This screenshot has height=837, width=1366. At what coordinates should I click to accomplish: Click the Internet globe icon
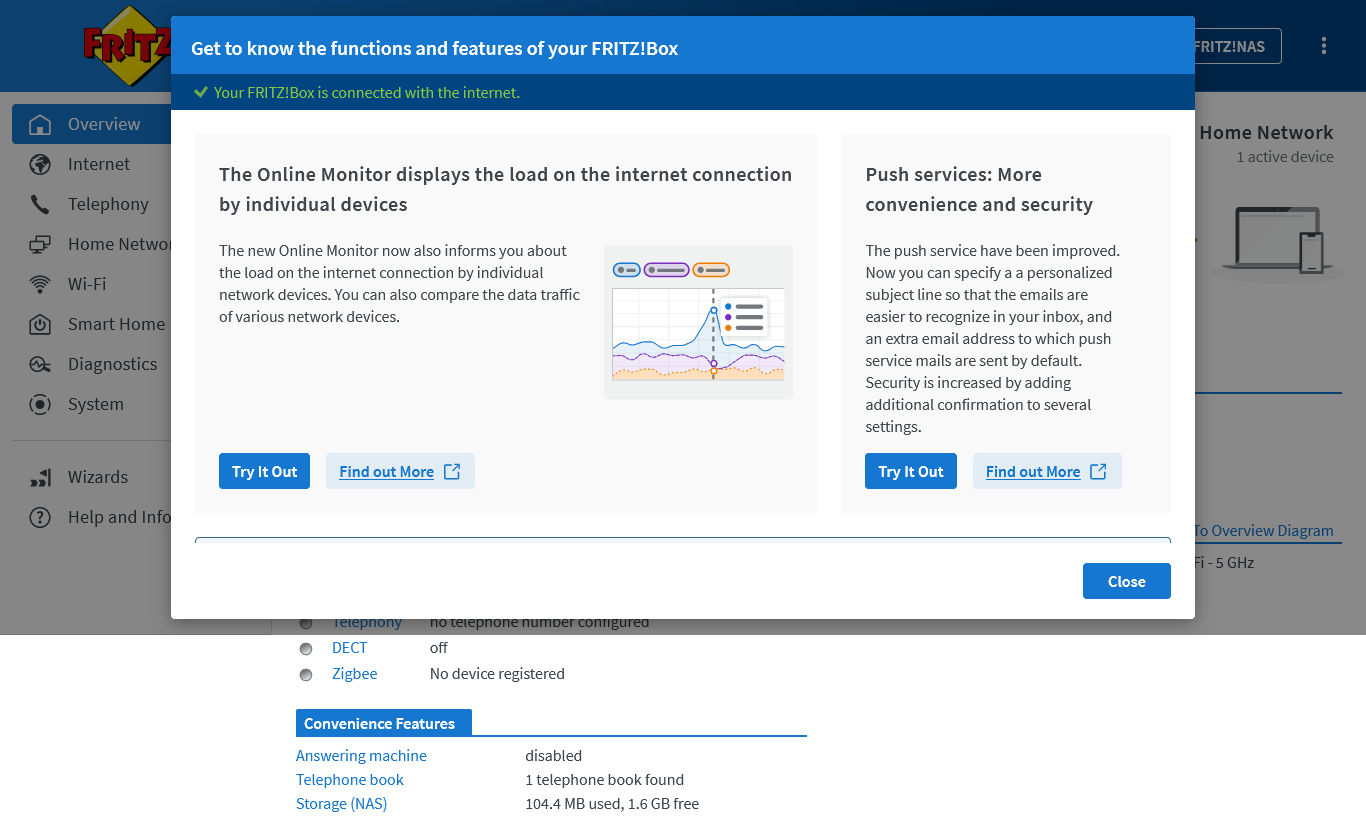click(x=40, y=165)
